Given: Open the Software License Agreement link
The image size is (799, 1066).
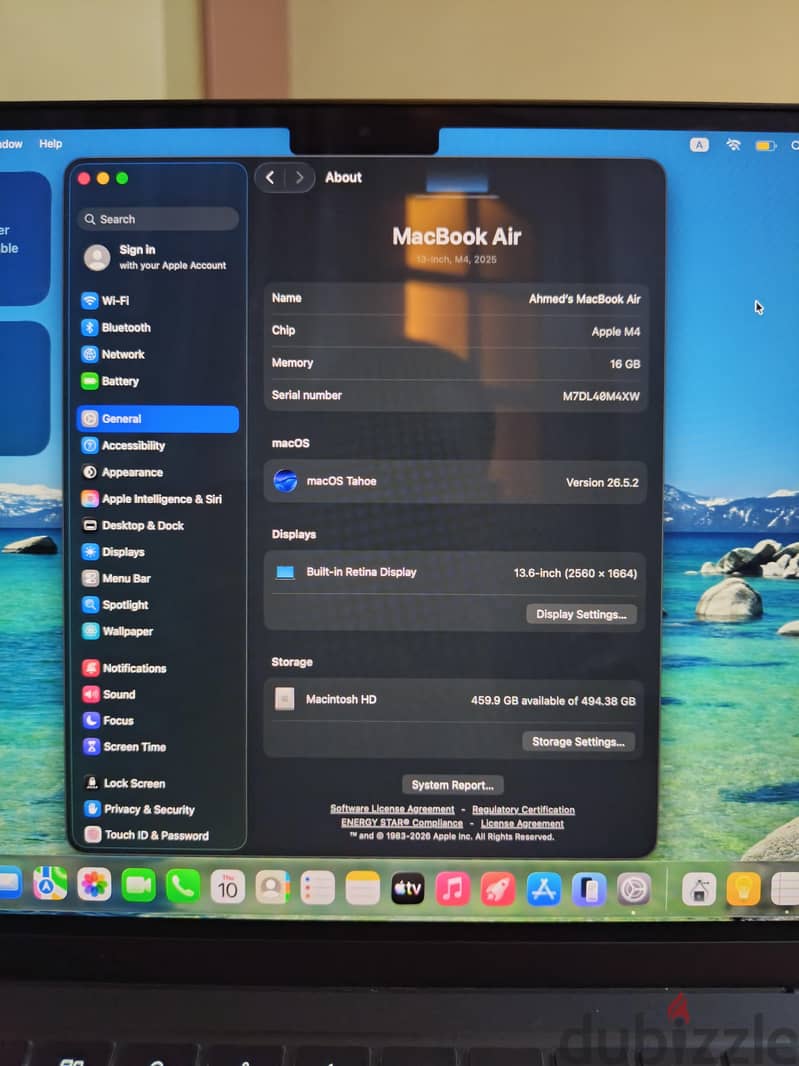Looking at the screenshot, I should pyautogui.click(x=392, y=809).
